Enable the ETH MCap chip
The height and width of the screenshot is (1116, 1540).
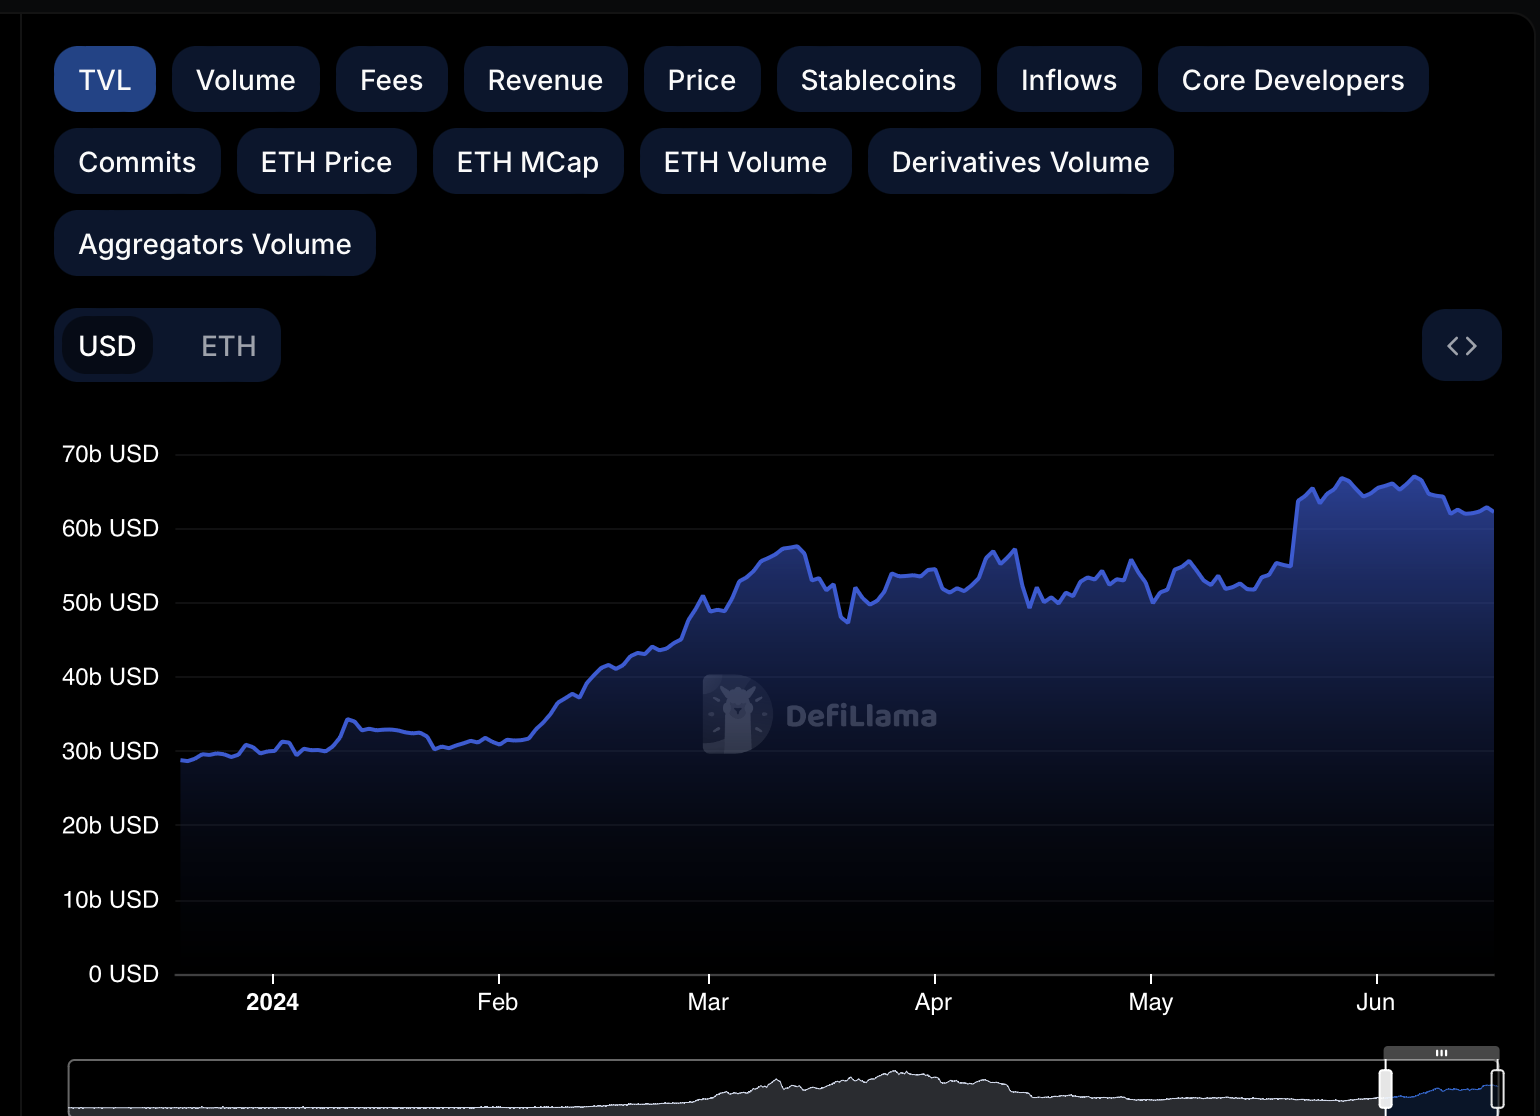click(x=528, y=161)
